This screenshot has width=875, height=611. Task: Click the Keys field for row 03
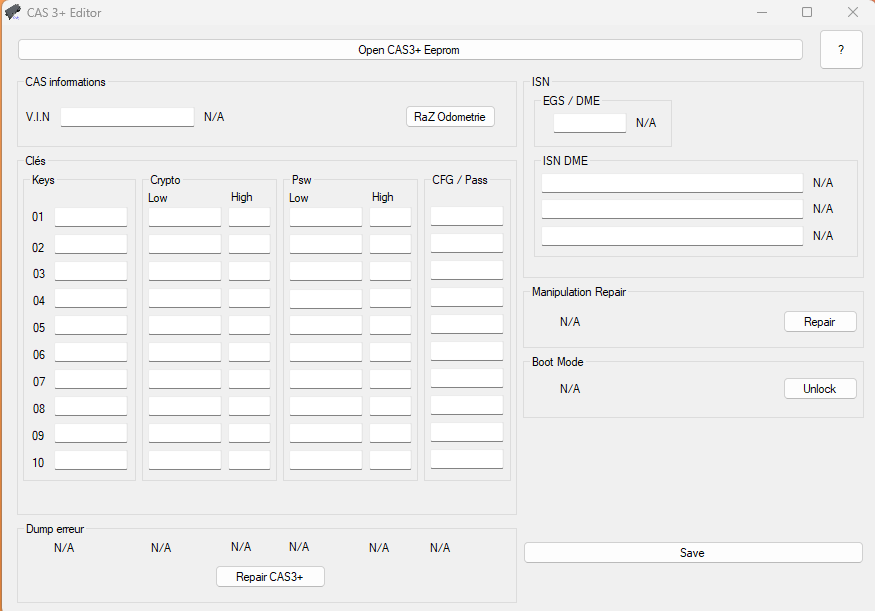point(91,271)
